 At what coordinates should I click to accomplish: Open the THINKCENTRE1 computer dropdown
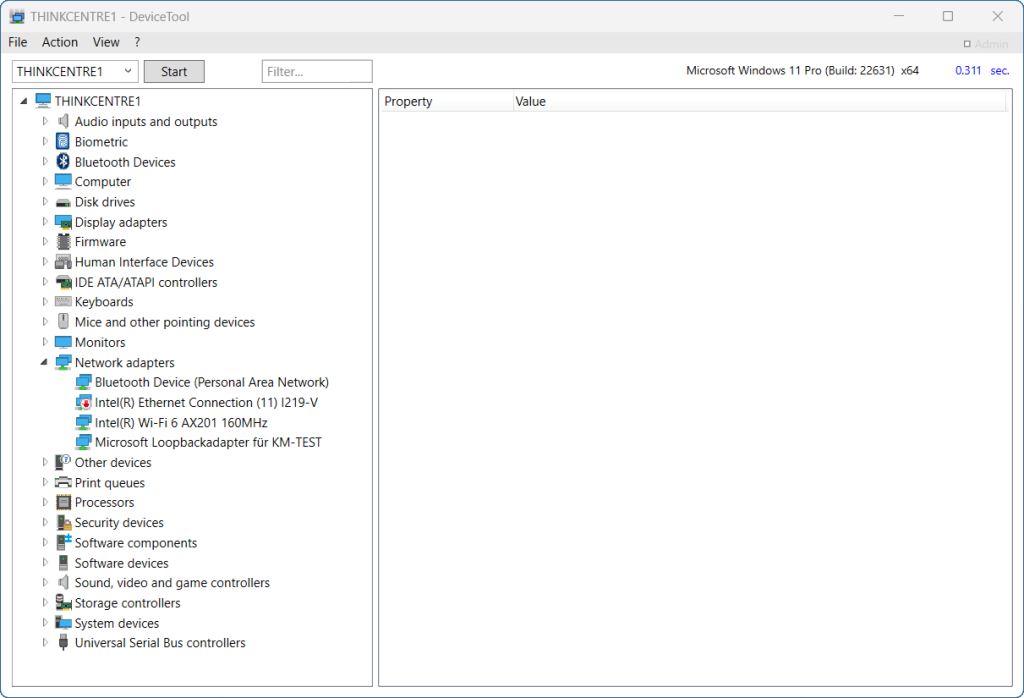(x=128, y=71)
